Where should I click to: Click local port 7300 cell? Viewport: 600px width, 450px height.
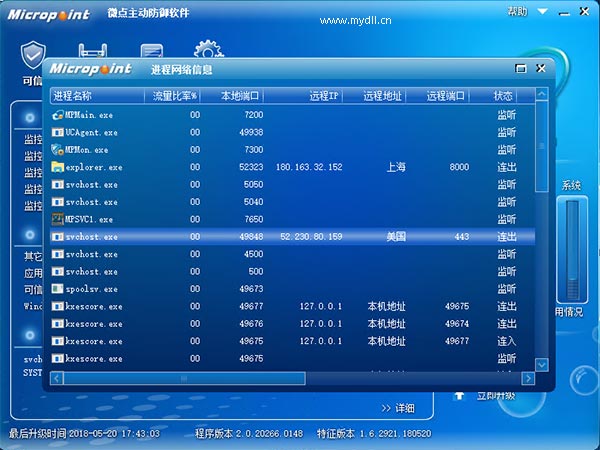254,150
